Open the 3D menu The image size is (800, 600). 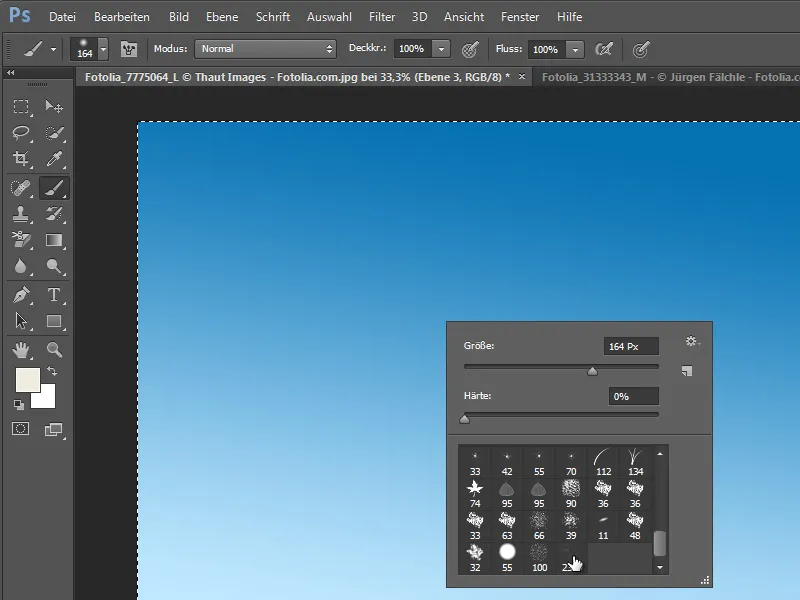419,17
